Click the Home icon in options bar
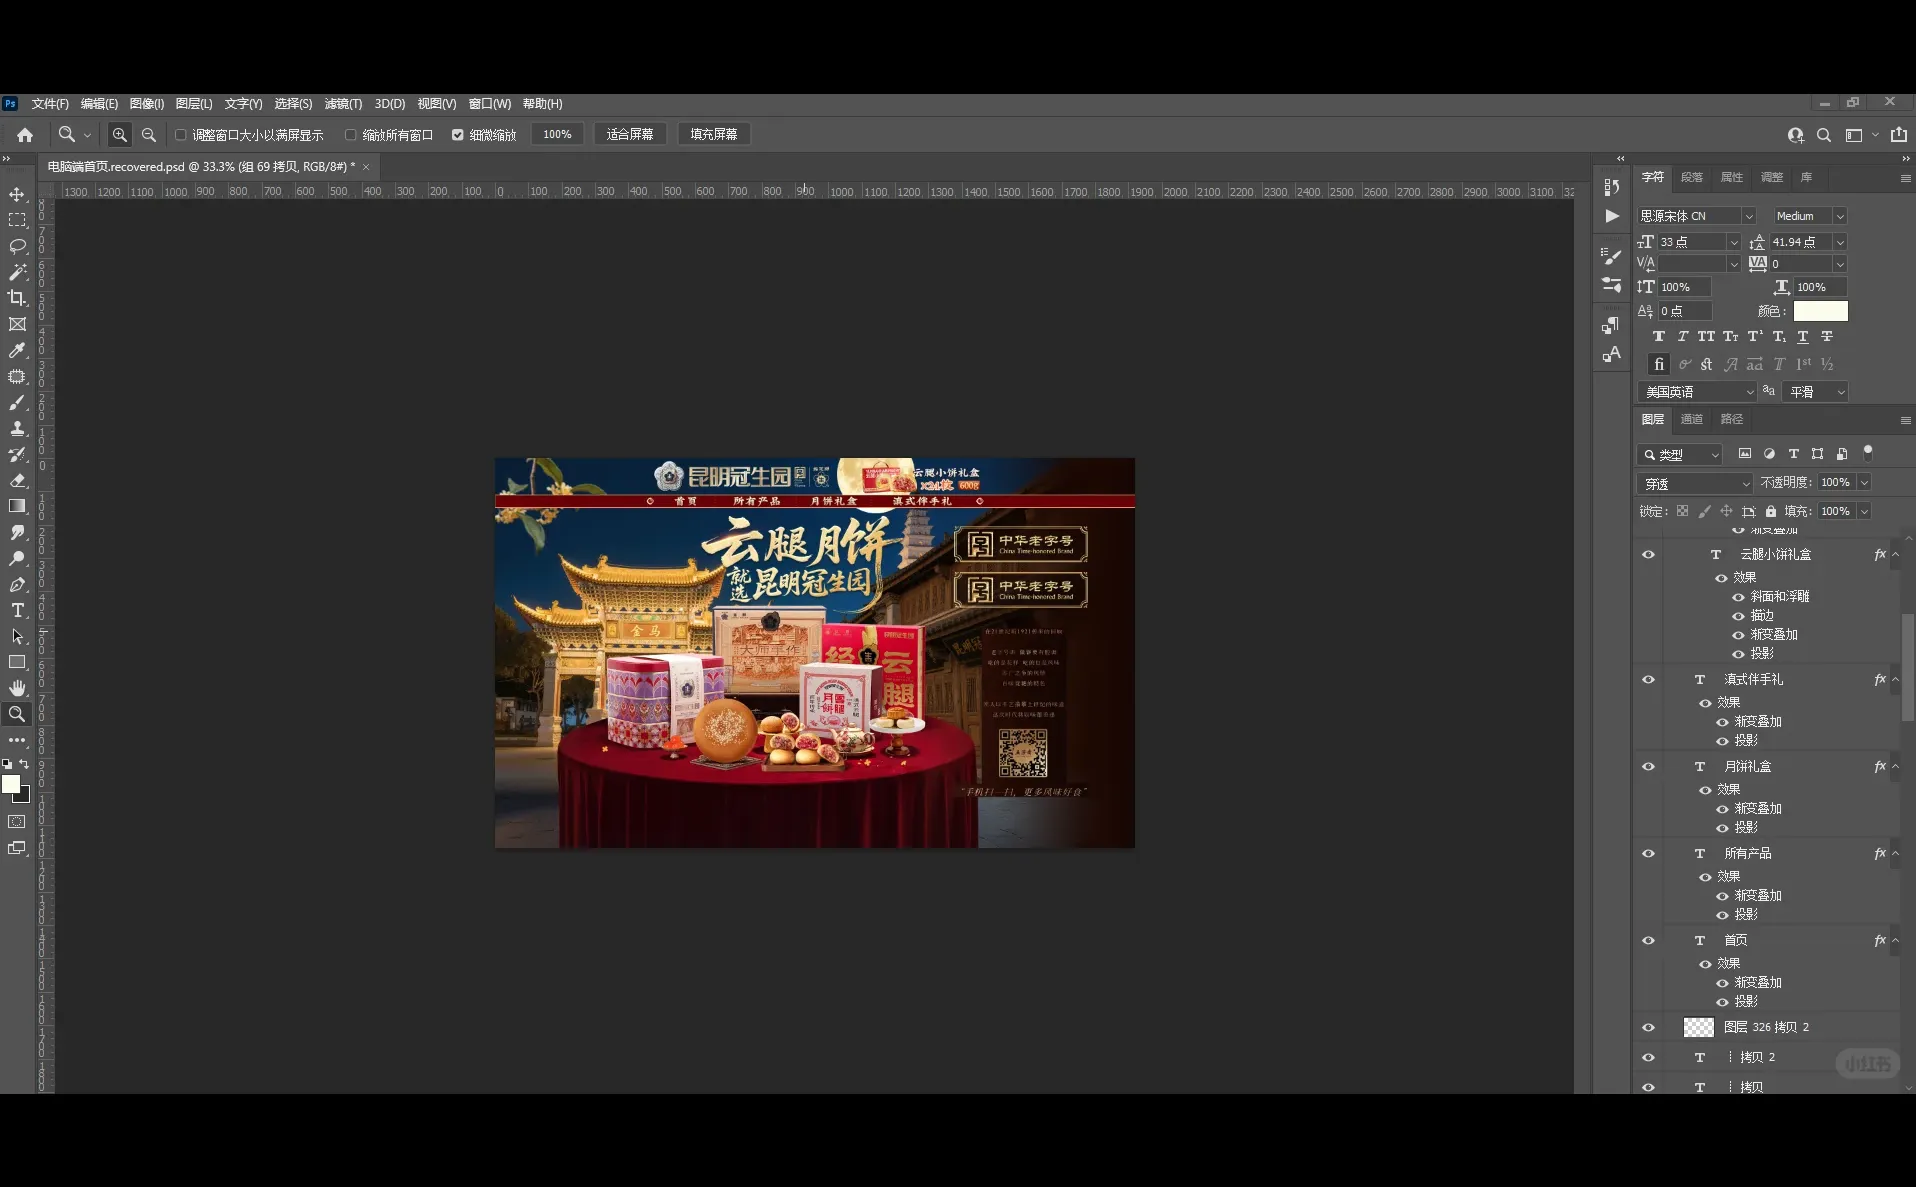Screen dimensions: 1916x1187 point(25,135)
